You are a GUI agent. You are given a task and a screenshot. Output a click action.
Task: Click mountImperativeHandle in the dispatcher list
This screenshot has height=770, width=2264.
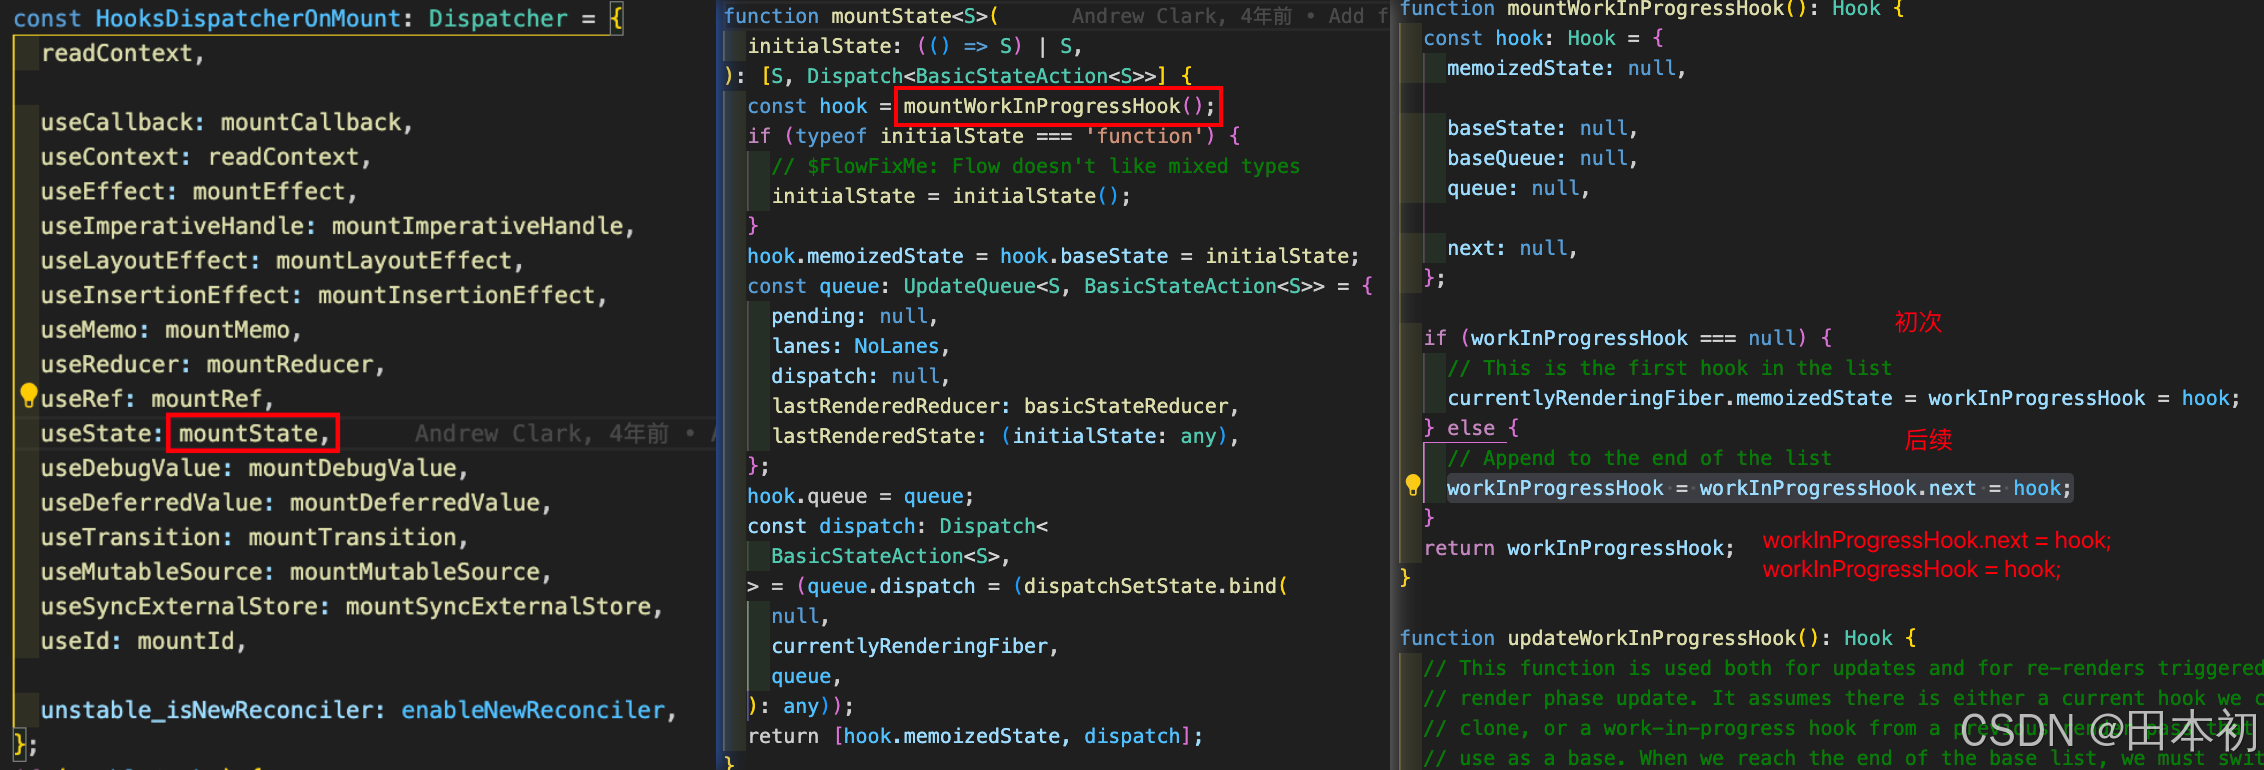[478, 226]
